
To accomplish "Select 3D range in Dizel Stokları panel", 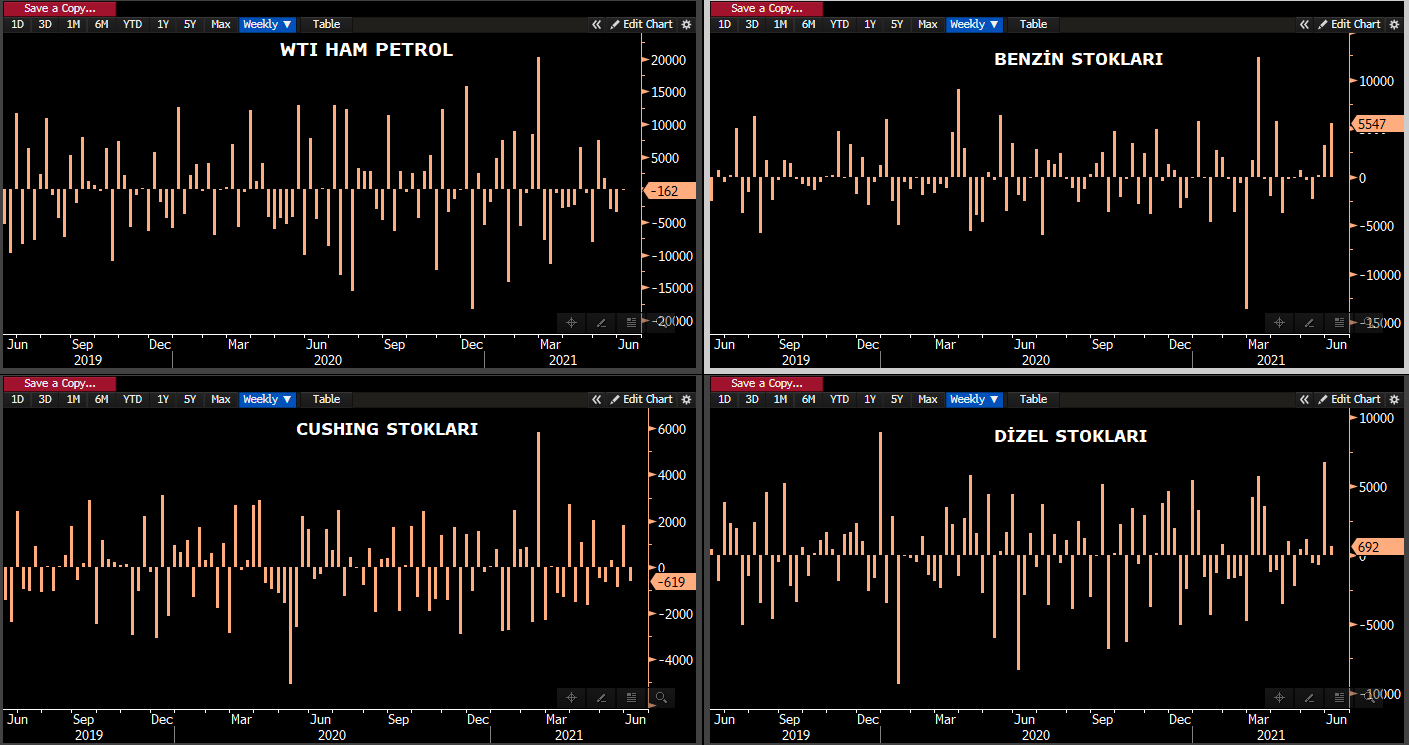I will click(752, 399).
